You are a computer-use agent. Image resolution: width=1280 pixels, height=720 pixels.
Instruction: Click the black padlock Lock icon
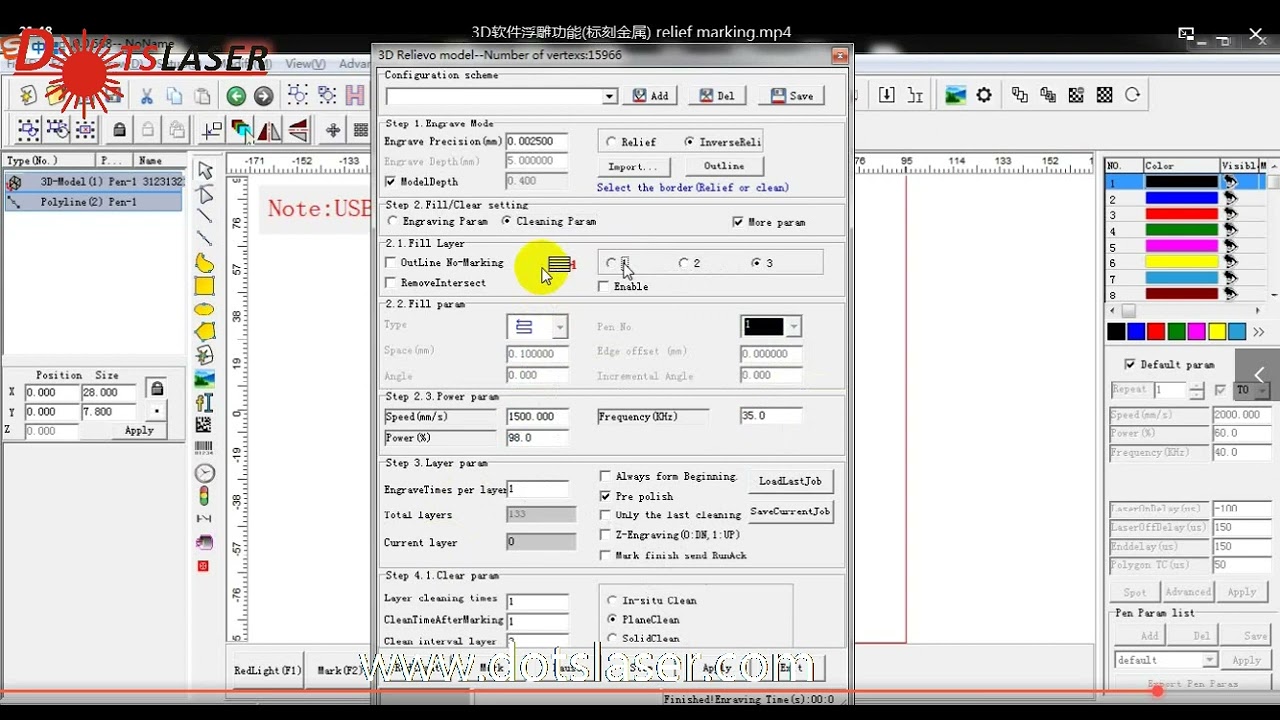tap(119, 130)
